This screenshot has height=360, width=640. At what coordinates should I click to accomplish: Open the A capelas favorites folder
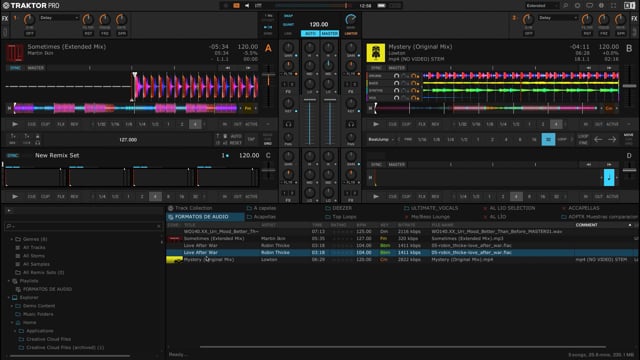[x=261, y=208]
